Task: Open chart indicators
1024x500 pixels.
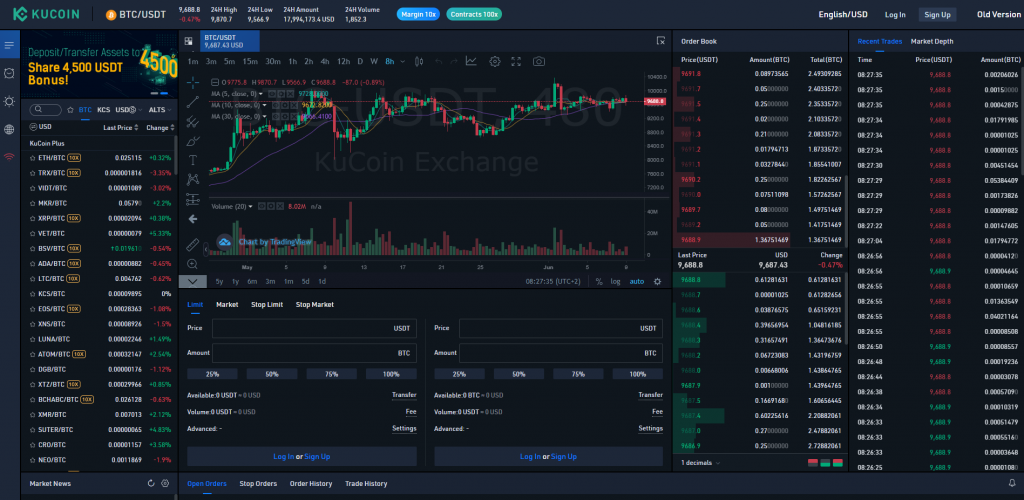Action: 471,61
